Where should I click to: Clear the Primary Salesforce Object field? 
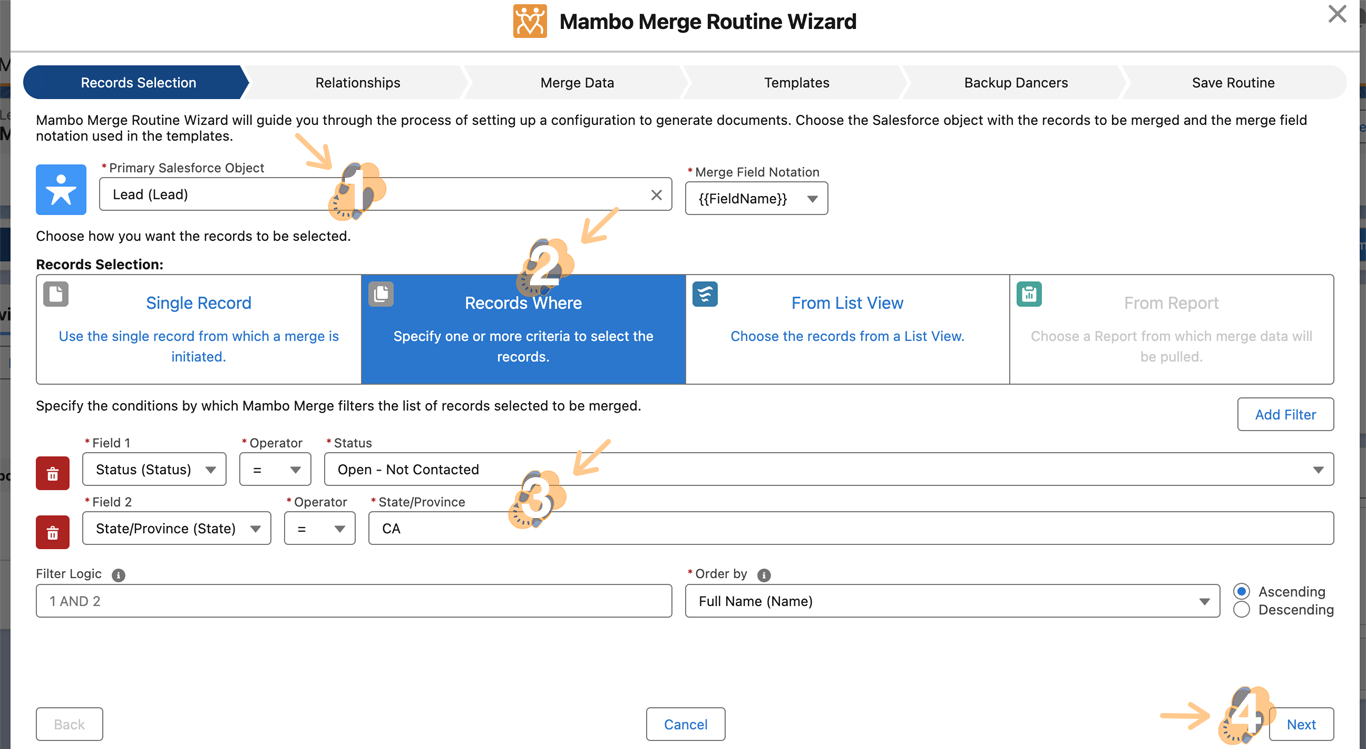[656, 195]
